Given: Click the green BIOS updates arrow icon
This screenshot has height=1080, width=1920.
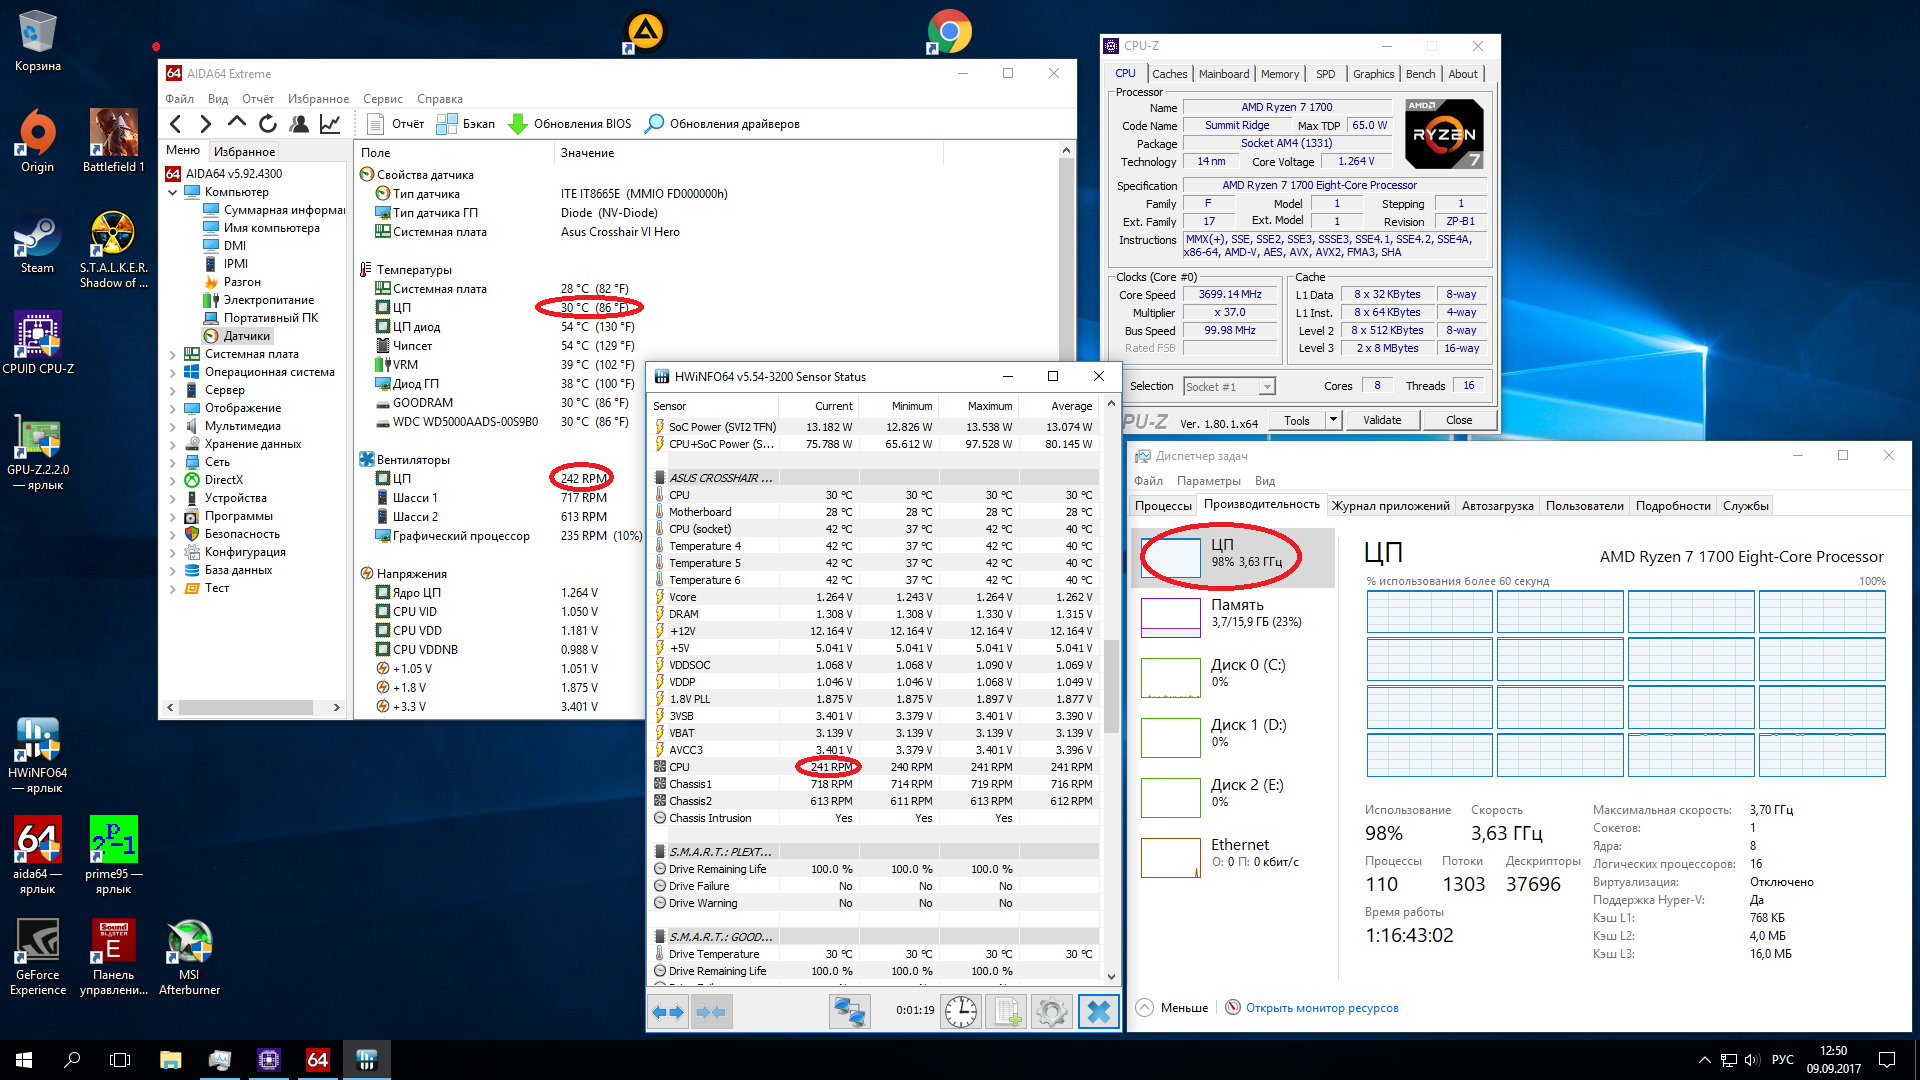Looking at the screenshot, I should 518,124.
